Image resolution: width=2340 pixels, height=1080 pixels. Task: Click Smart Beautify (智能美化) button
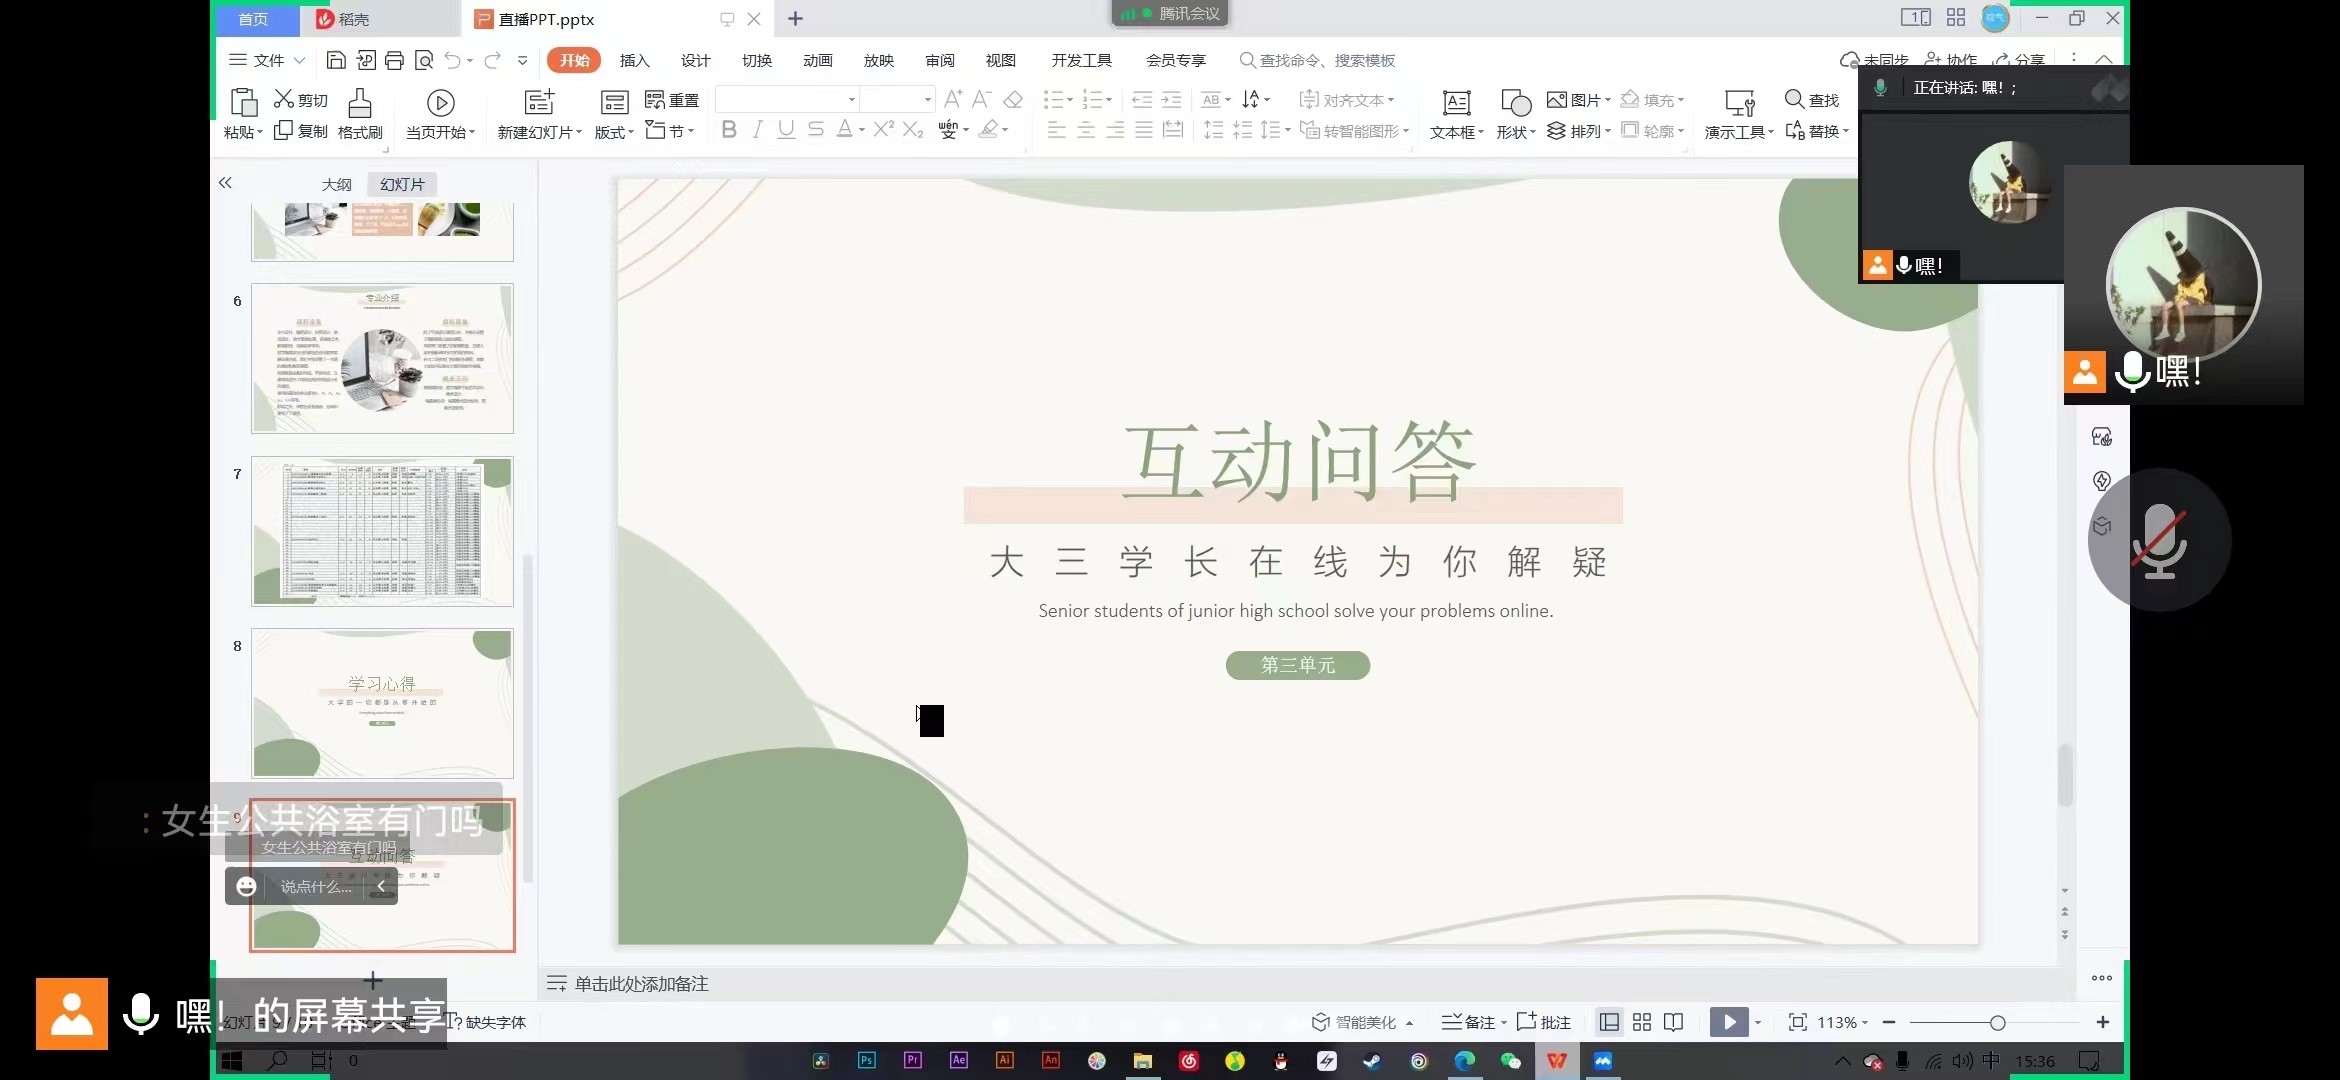[x=1362, y=1022]
